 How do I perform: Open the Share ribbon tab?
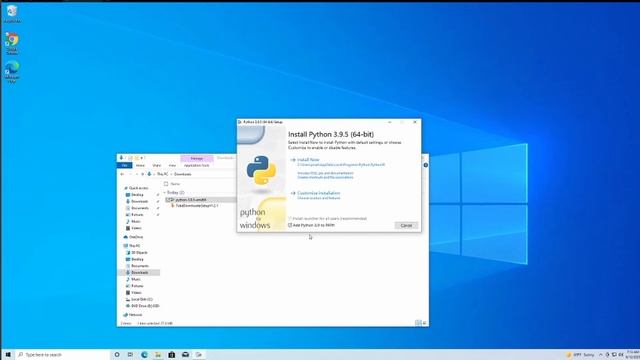click(x=157, y=165)
